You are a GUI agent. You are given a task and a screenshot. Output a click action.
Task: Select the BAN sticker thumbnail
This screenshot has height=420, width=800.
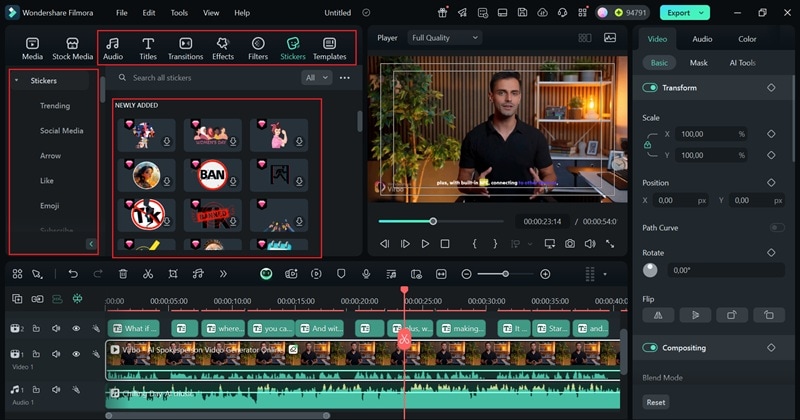213,175
